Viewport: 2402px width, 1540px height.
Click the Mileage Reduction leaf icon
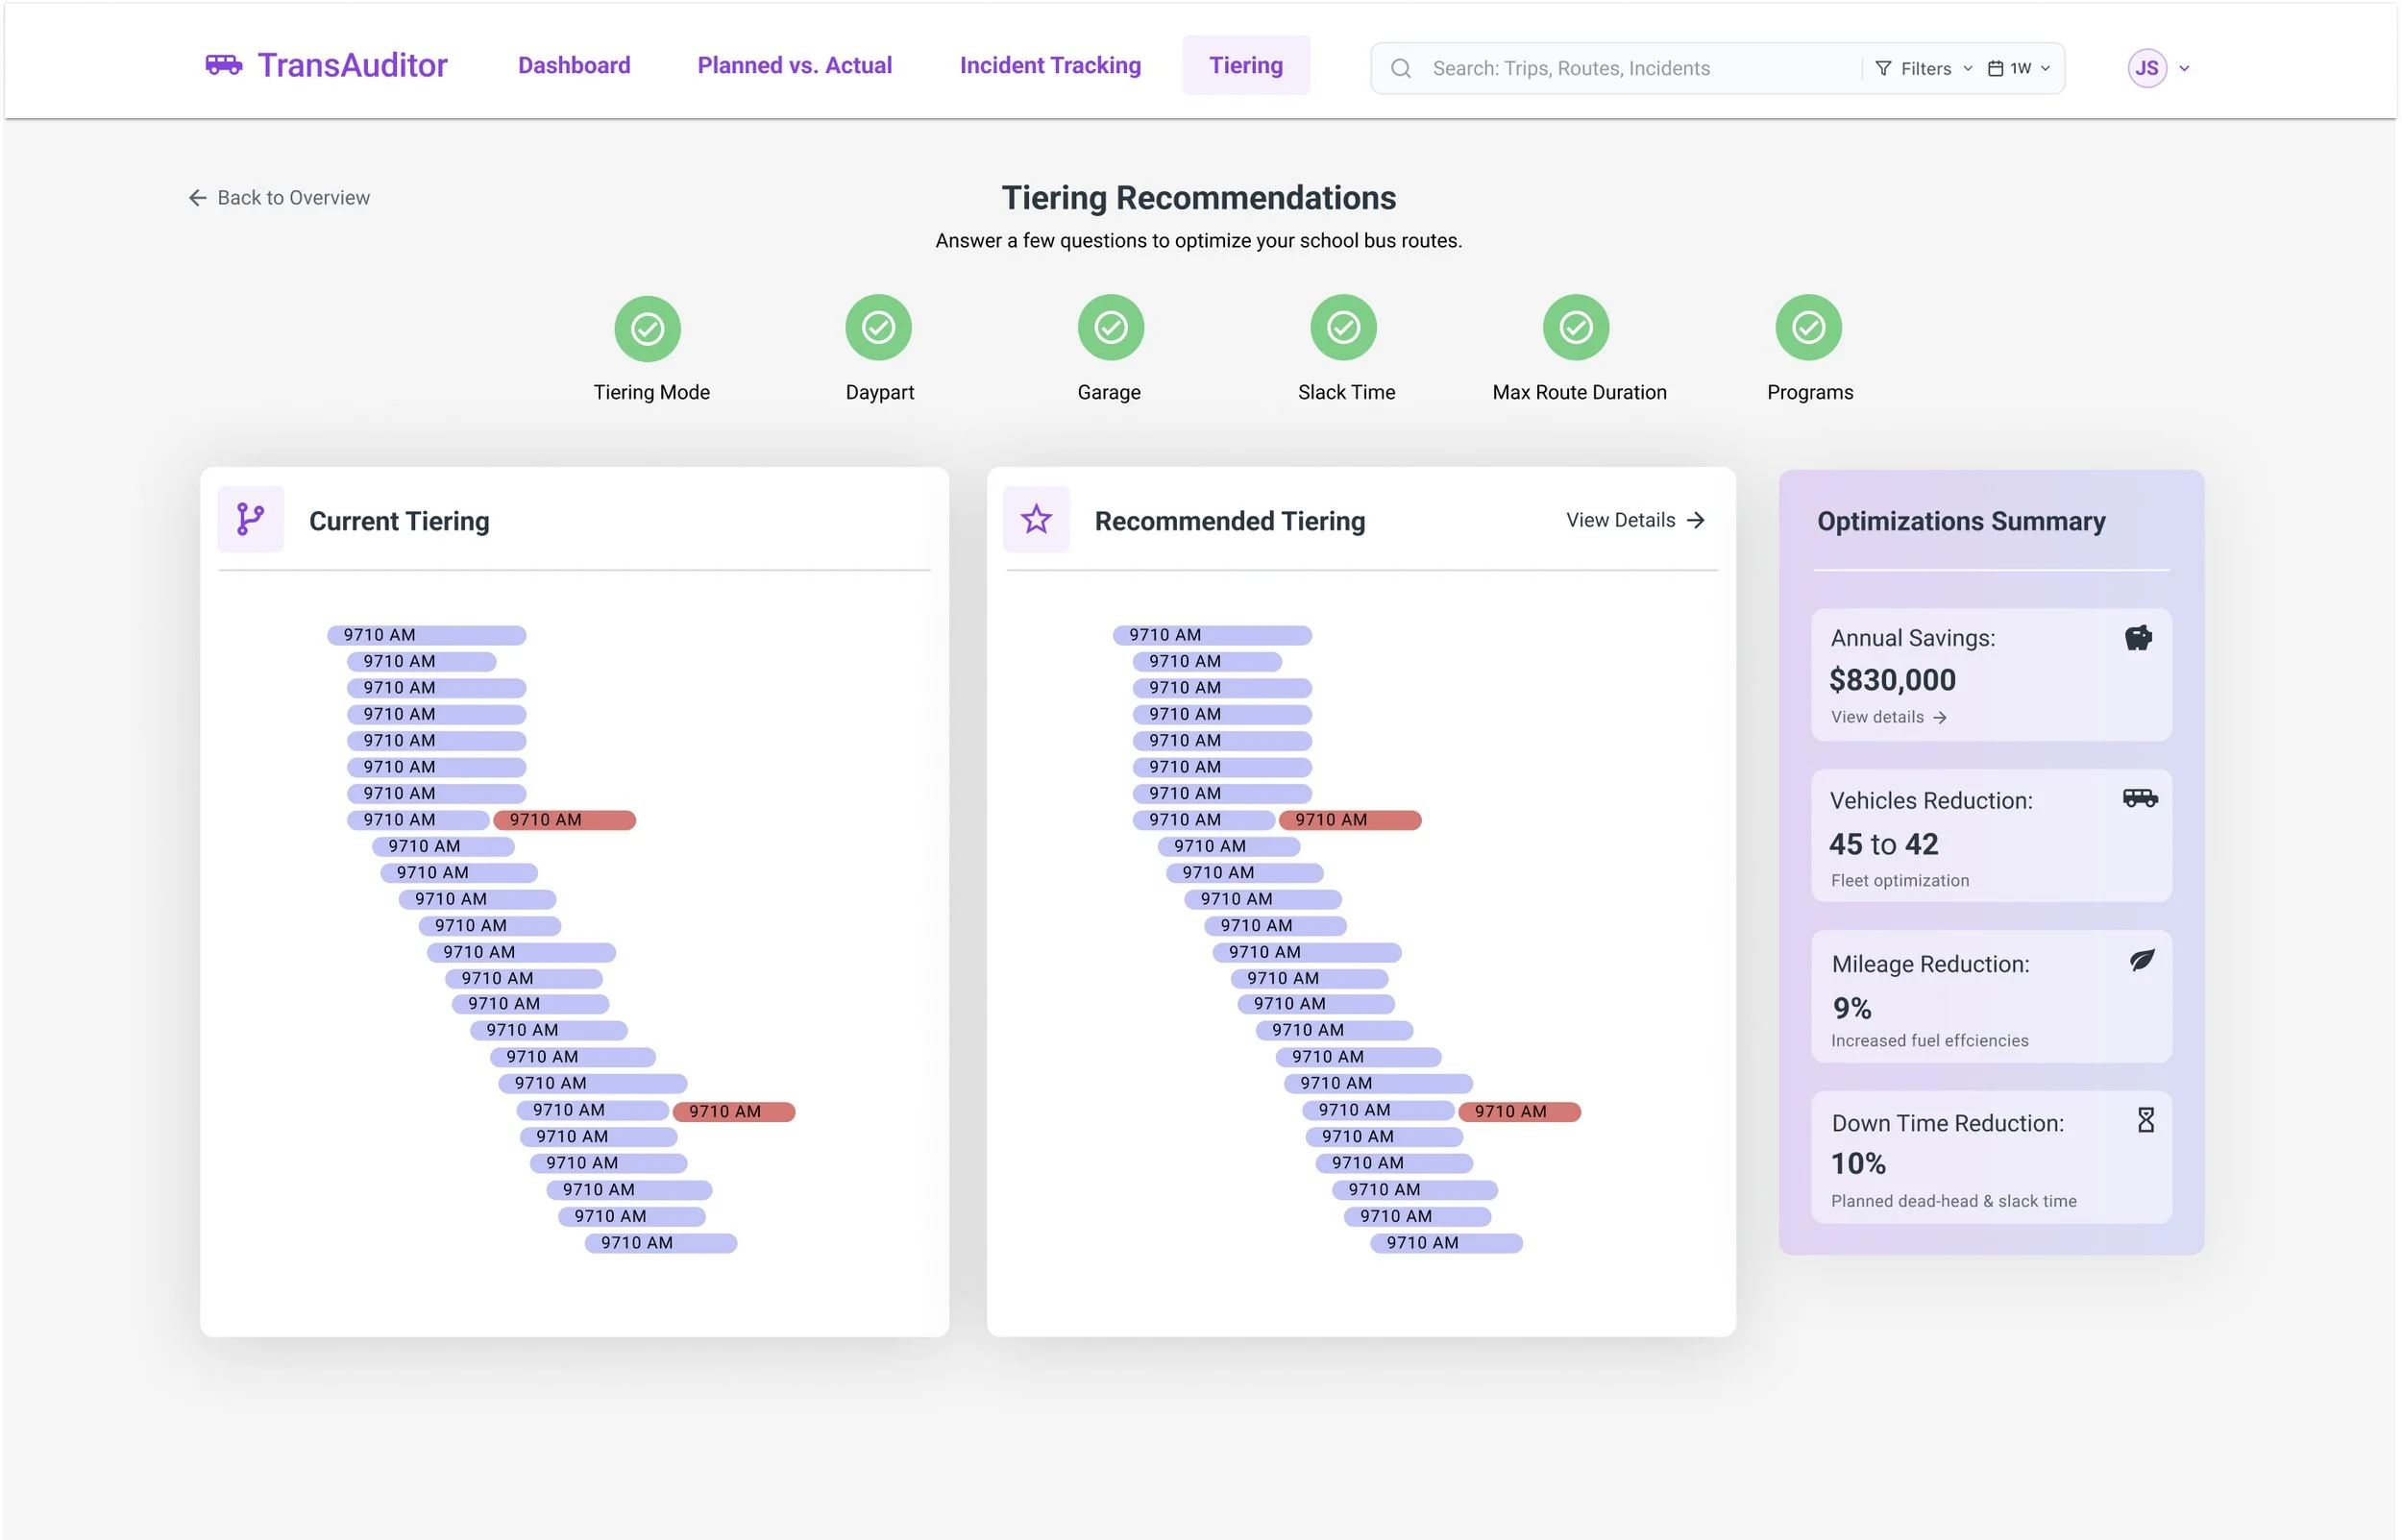[x=2141, y=961]
